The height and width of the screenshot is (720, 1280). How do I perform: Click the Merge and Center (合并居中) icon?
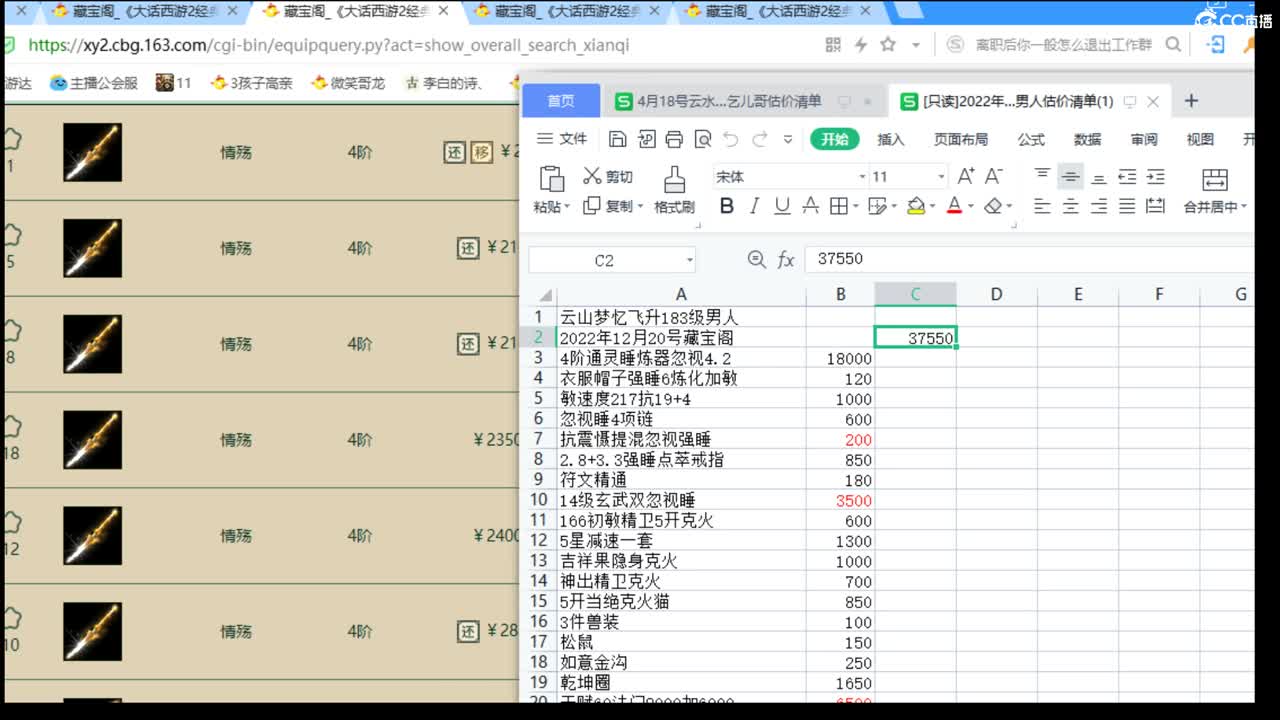click(1214, 180)
